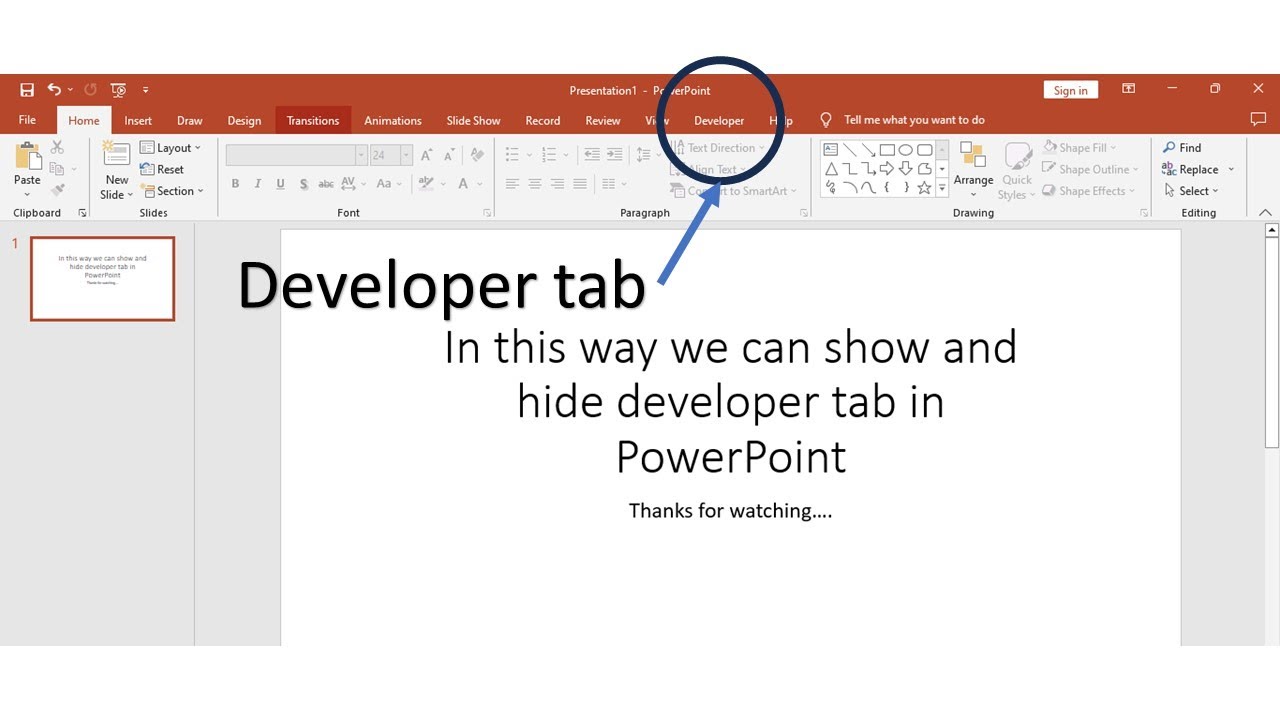Clear all formatting eraser icon
This screenshot has width=1280, height=720.
pyautogui.click(x=477, y=155)
